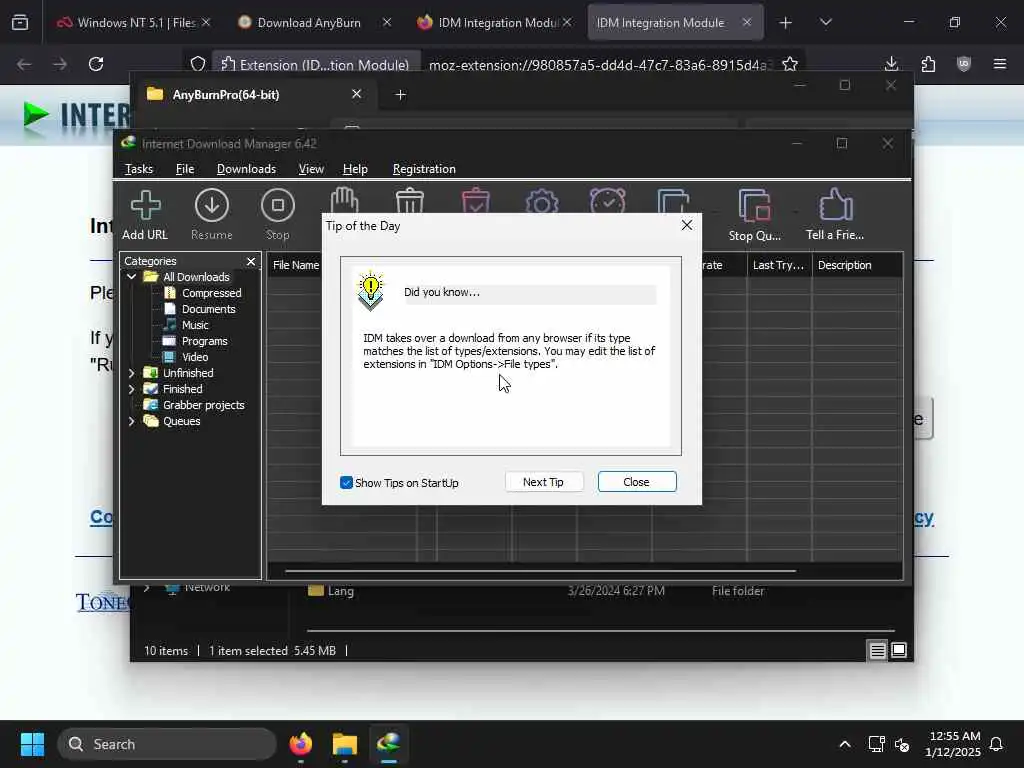The width and height of the screenshot is (1024, 768).
Task: Click the Firefox taskbar icon
Action: click(300, 744)
